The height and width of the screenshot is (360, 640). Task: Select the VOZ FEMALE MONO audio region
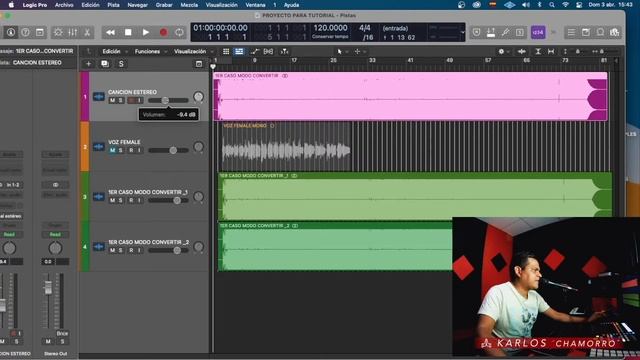pyautogui.click(x=286, y=147)
